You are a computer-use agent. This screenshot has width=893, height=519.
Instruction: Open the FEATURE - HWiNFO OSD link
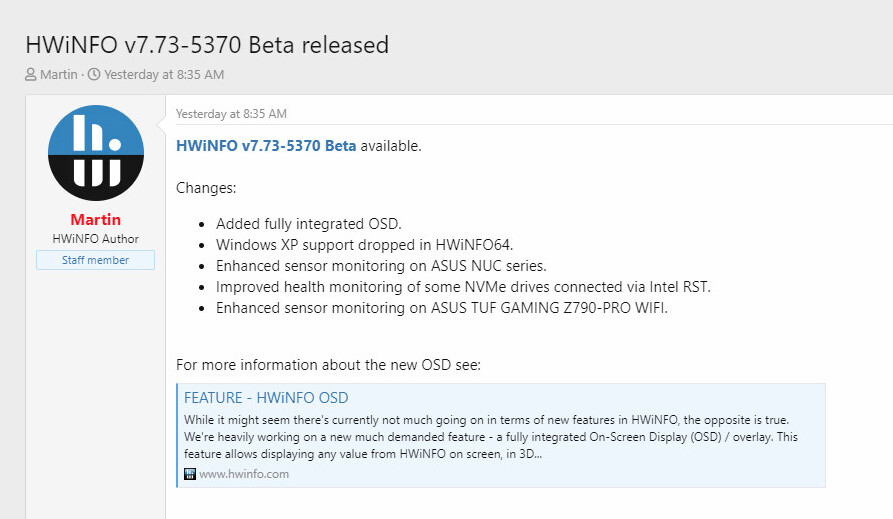pyautogui.click(x=266, y=398)
